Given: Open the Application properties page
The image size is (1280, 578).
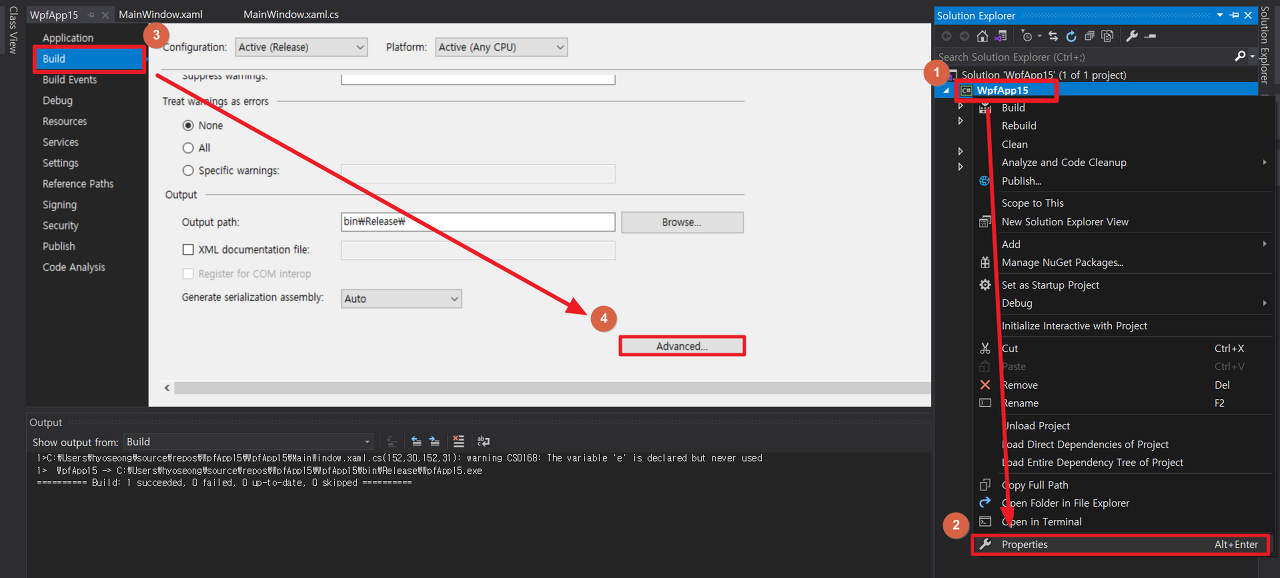Looking at the screenshot, I should [68, 38].
